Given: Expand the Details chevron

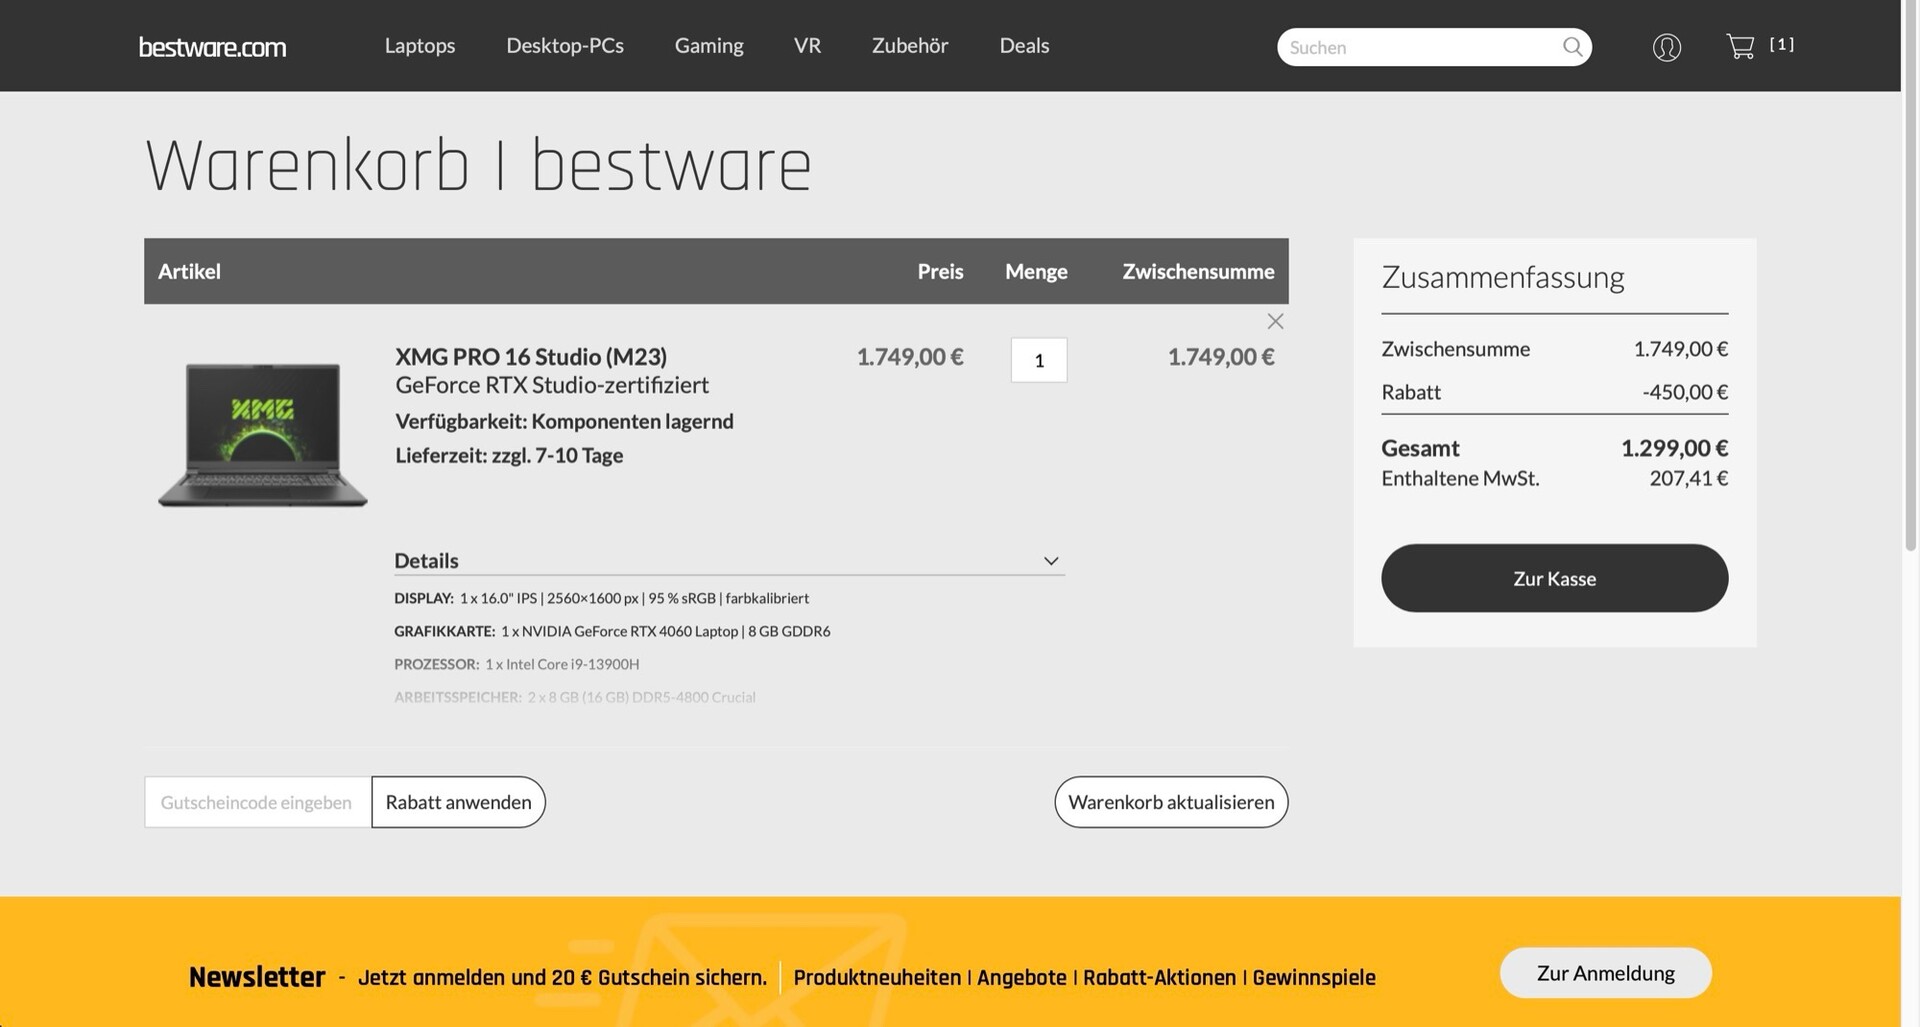Looking at the screenshot, I should coord(1051,561).
